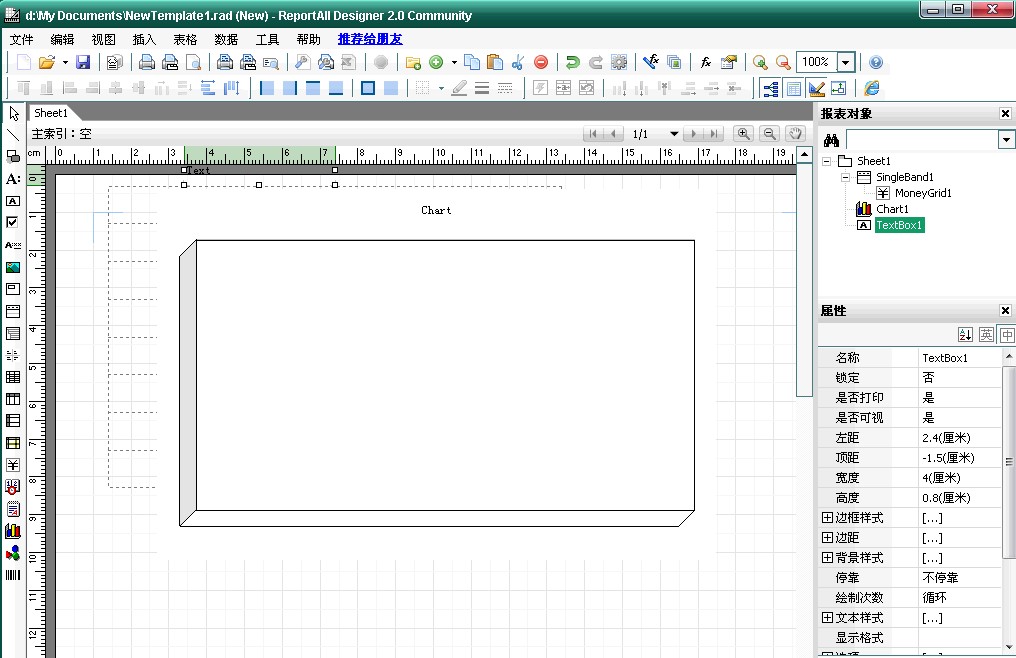Toggle the property grid panel button
The width and height of the screenshot is (1016, 658).
point(793,88)
